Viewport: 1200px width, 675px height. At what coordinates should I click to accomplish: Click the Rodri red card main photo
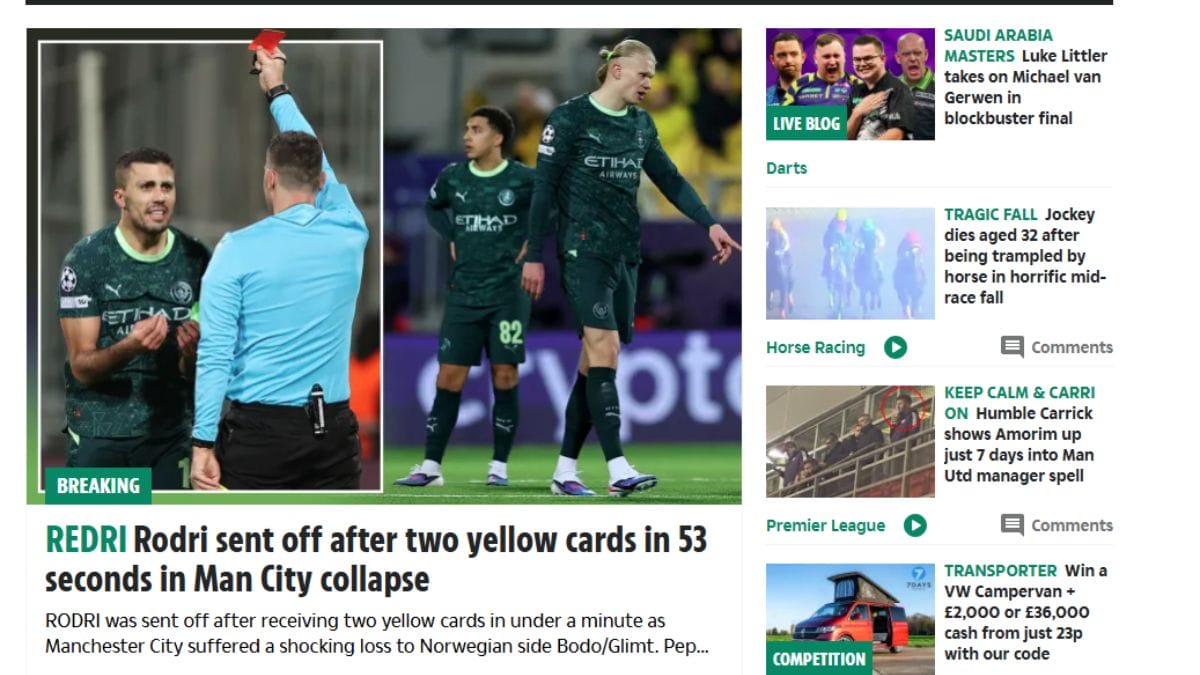pyautogui.click(x=384, y=266)
